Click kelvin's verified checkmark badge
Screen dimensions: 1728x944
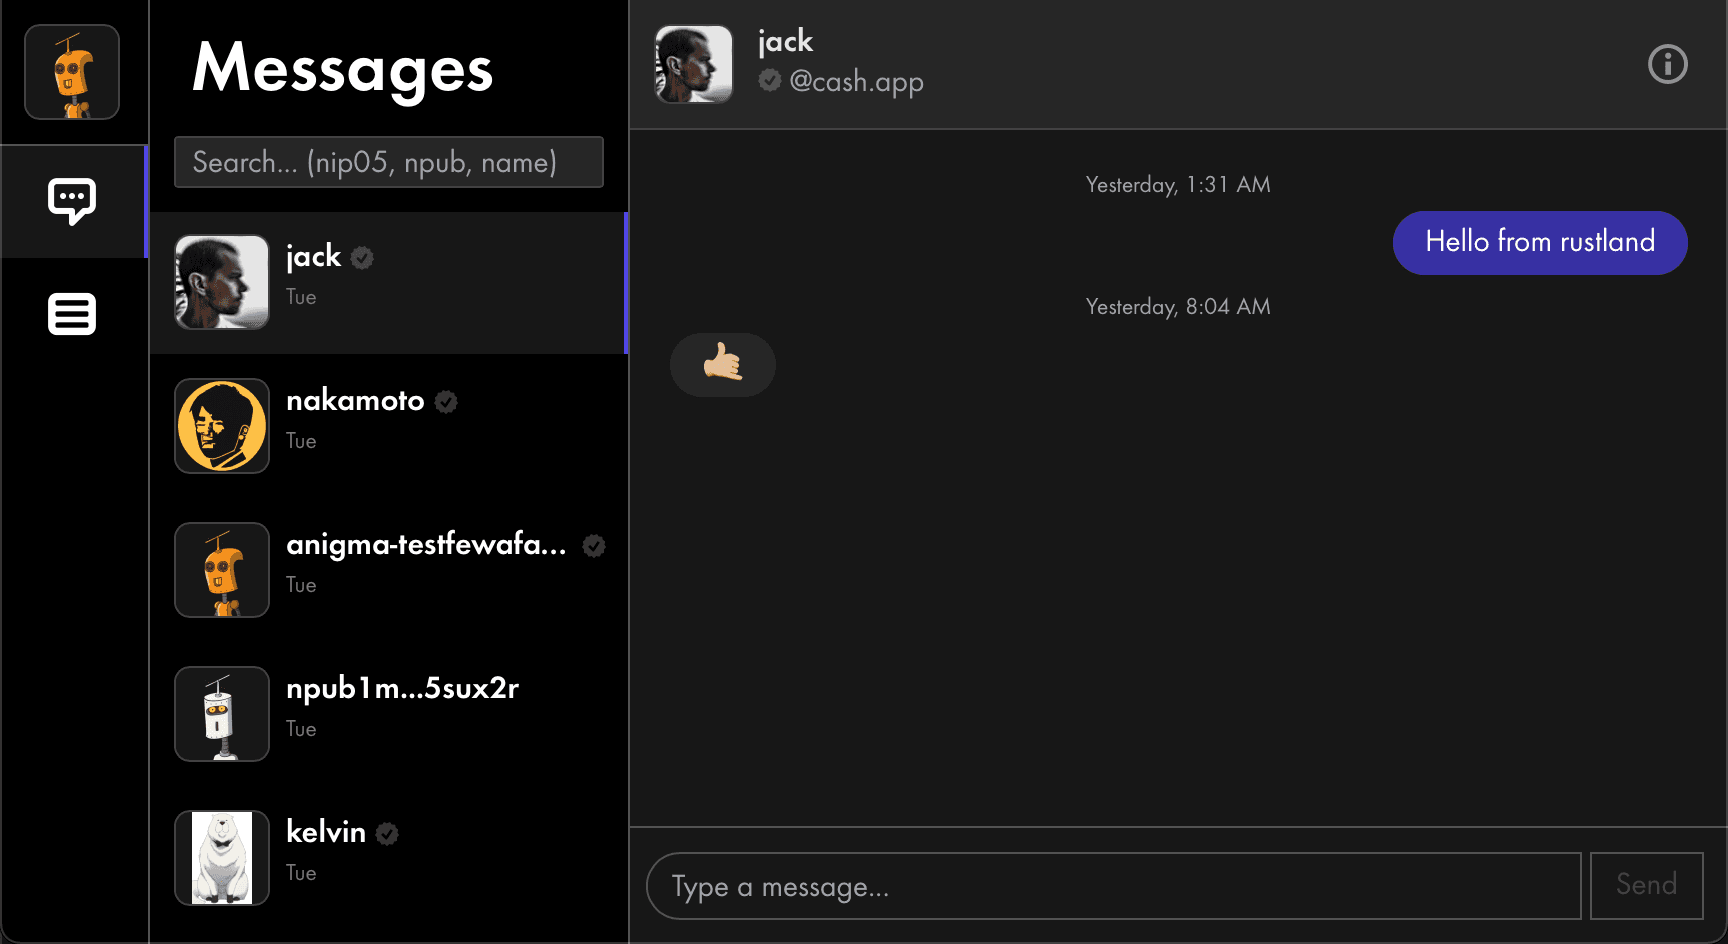pos(387,834)
